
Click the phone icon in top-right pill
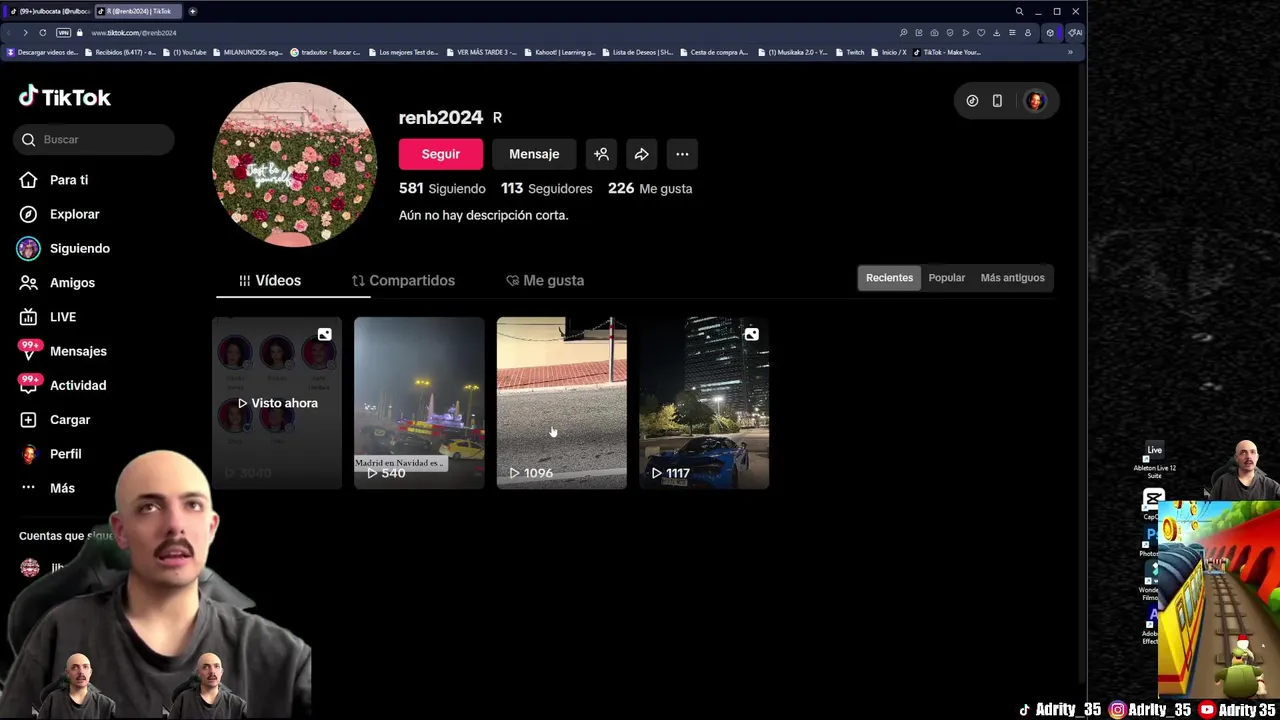[997, 101]
